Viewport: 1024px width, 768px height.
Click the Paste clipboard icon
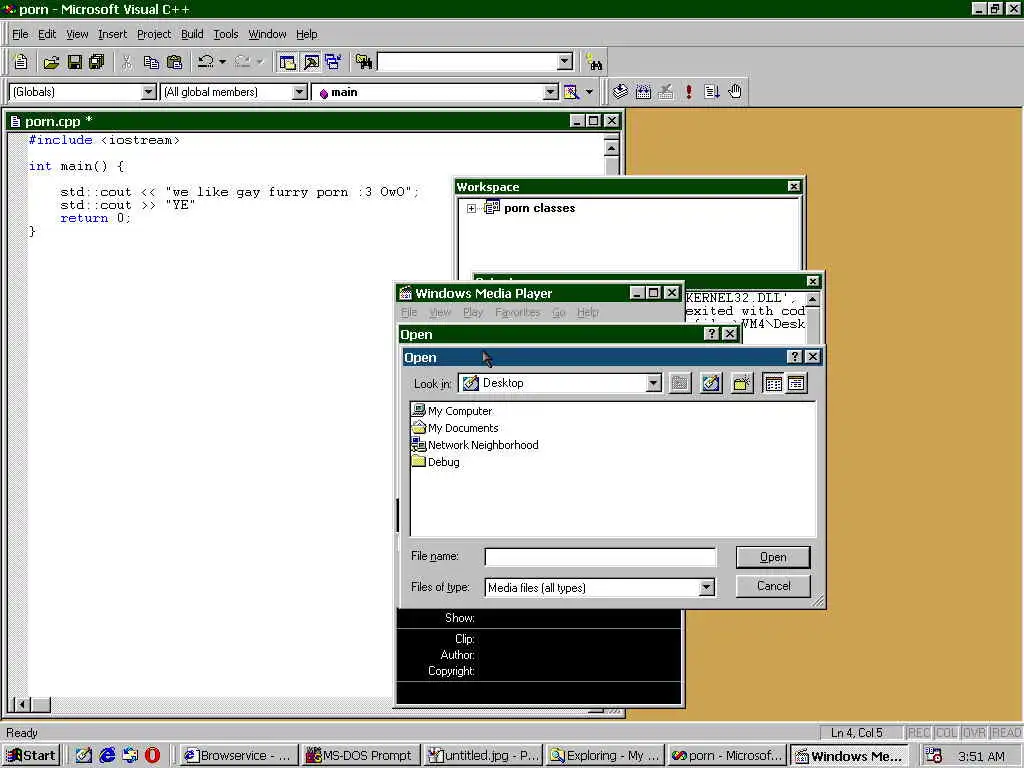point(174,62)
